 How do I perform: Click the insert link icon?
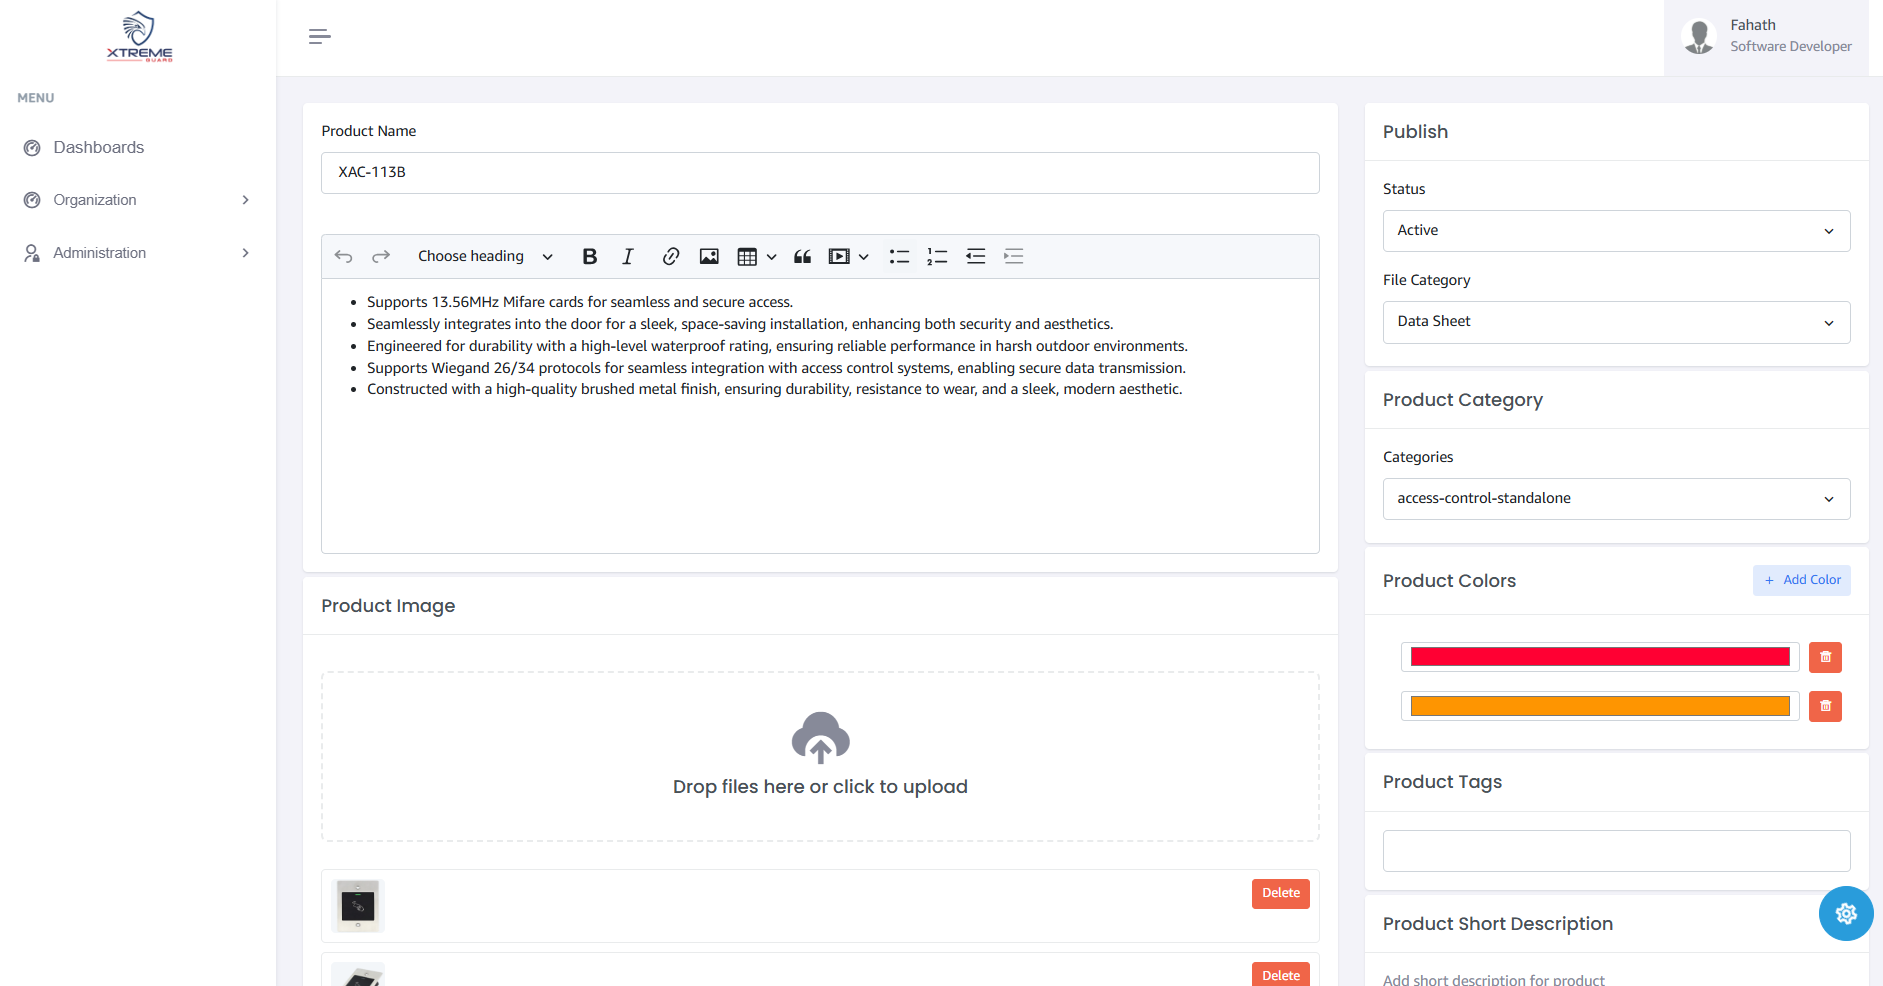pos(670,257)
